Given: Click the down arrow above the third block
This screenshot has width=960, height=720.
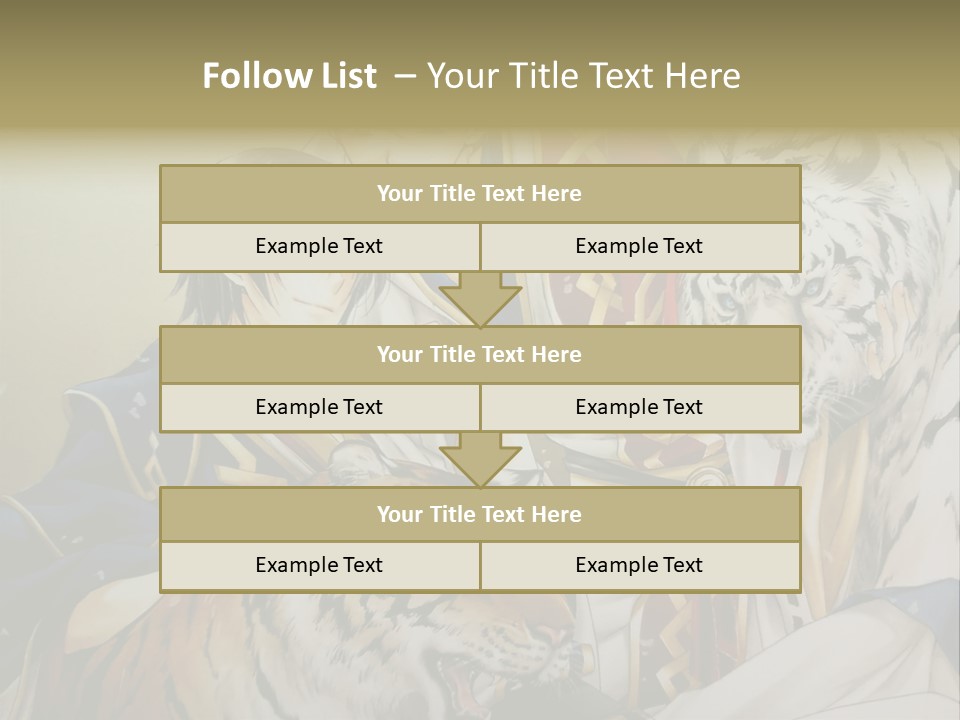Looking at the screenshot, I should click(481, 460).
